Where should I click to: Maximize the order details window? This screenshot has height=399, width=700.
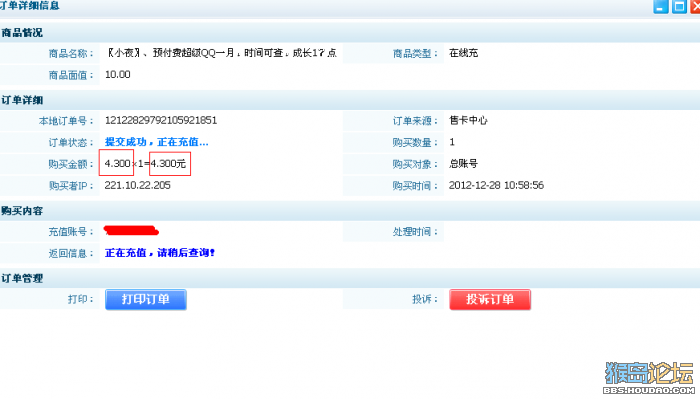679,7
